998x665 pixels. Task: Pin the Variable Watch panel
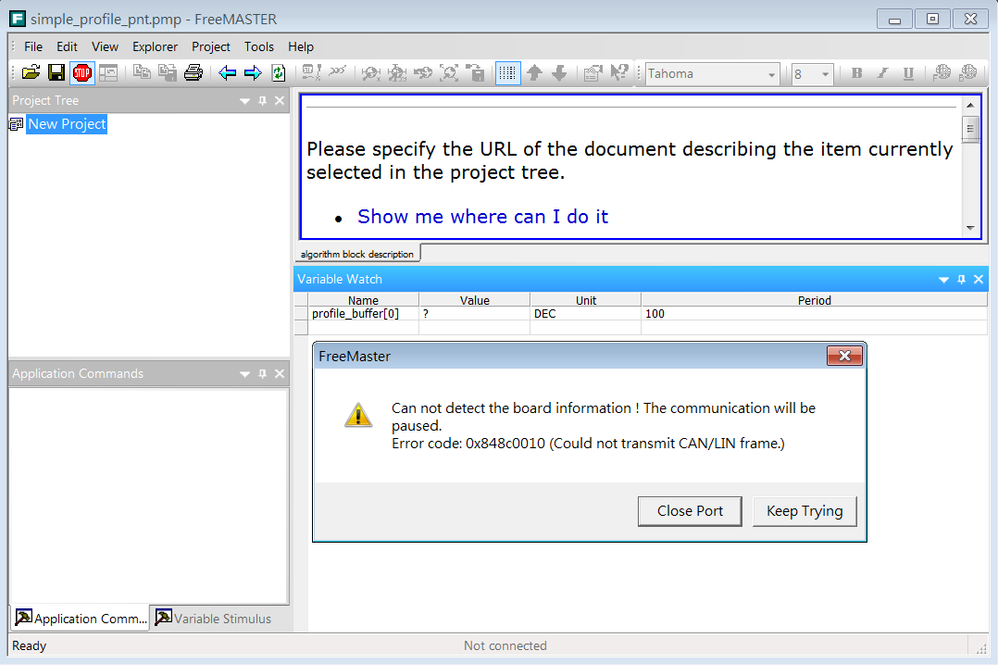(x=961, y=279)
